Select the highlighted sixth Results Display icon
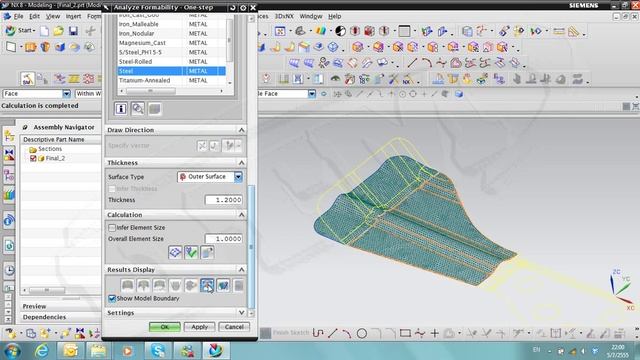The image size is (640, 360). 207,285
